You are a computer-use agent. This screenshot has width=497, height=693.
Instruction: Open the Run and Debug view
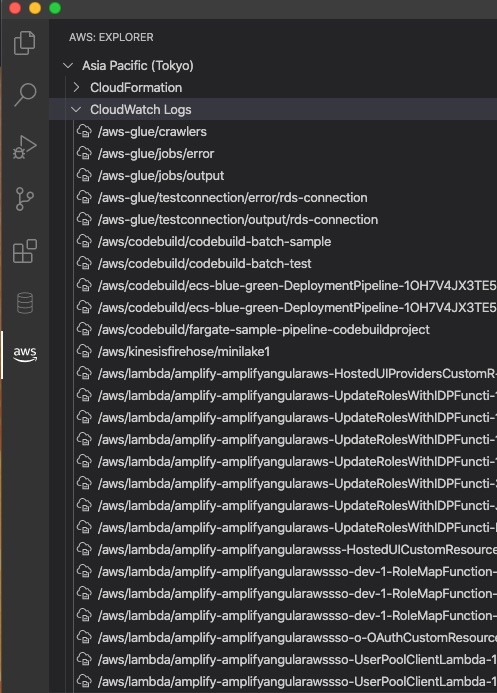pyautogui.click(x=25, y=147)
